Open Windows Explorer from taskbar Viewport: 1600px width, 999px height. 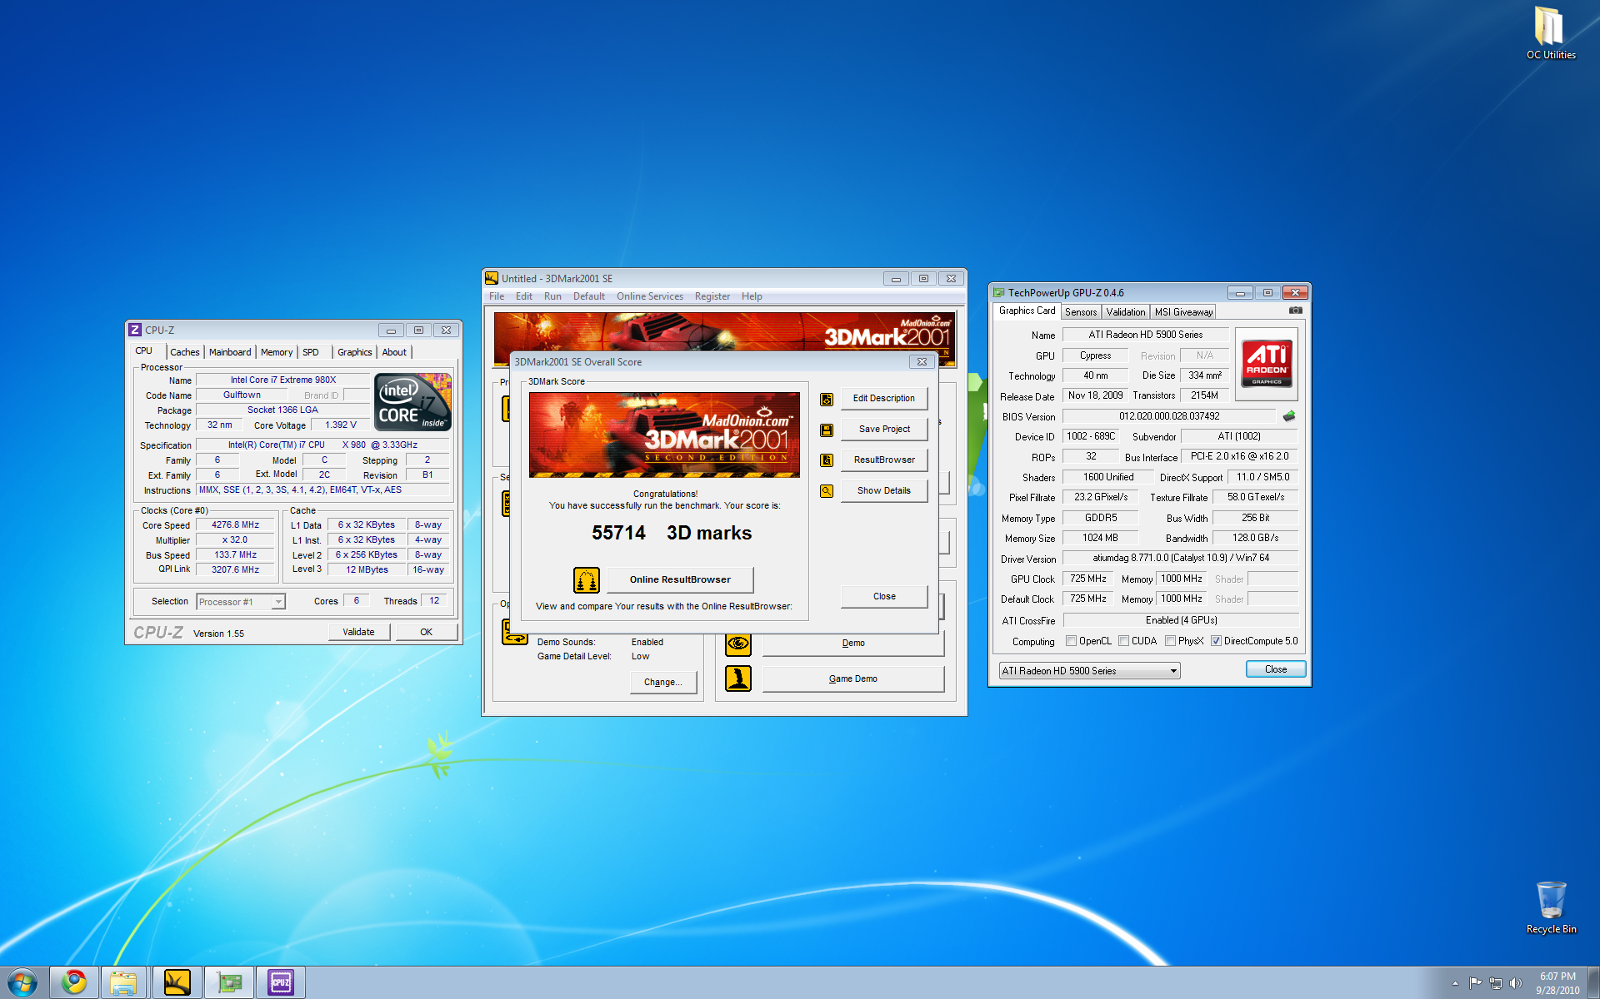124,982
